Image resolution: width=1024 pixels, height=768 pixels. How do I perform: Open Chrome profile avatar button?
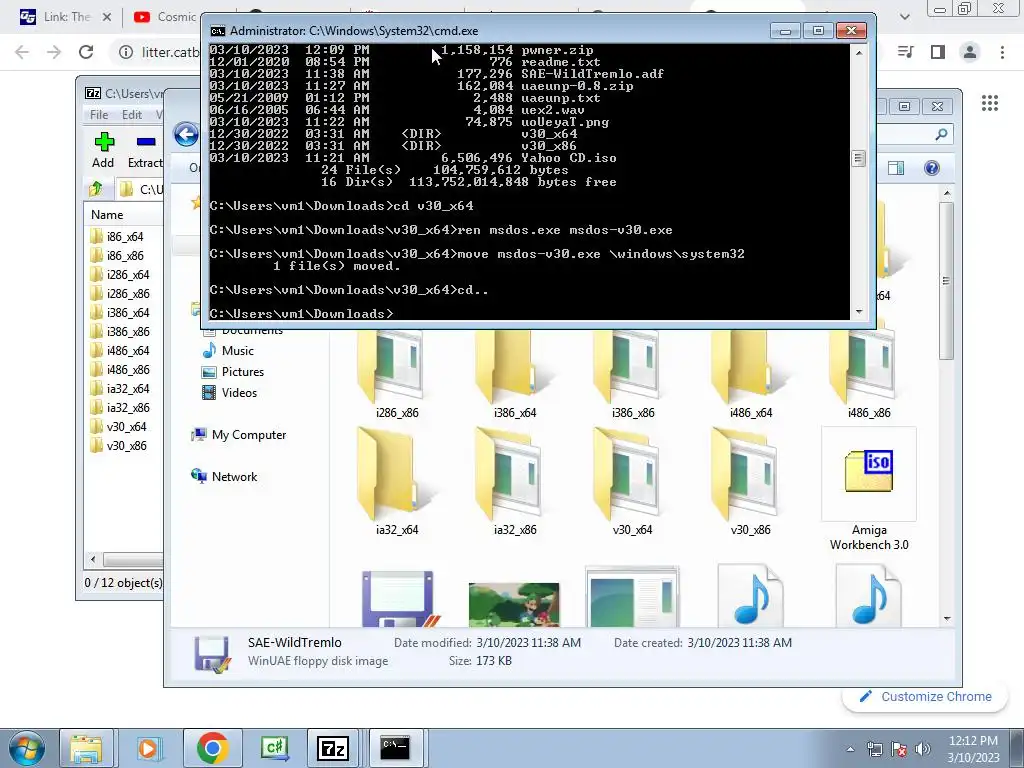click(x=970, y=52)
